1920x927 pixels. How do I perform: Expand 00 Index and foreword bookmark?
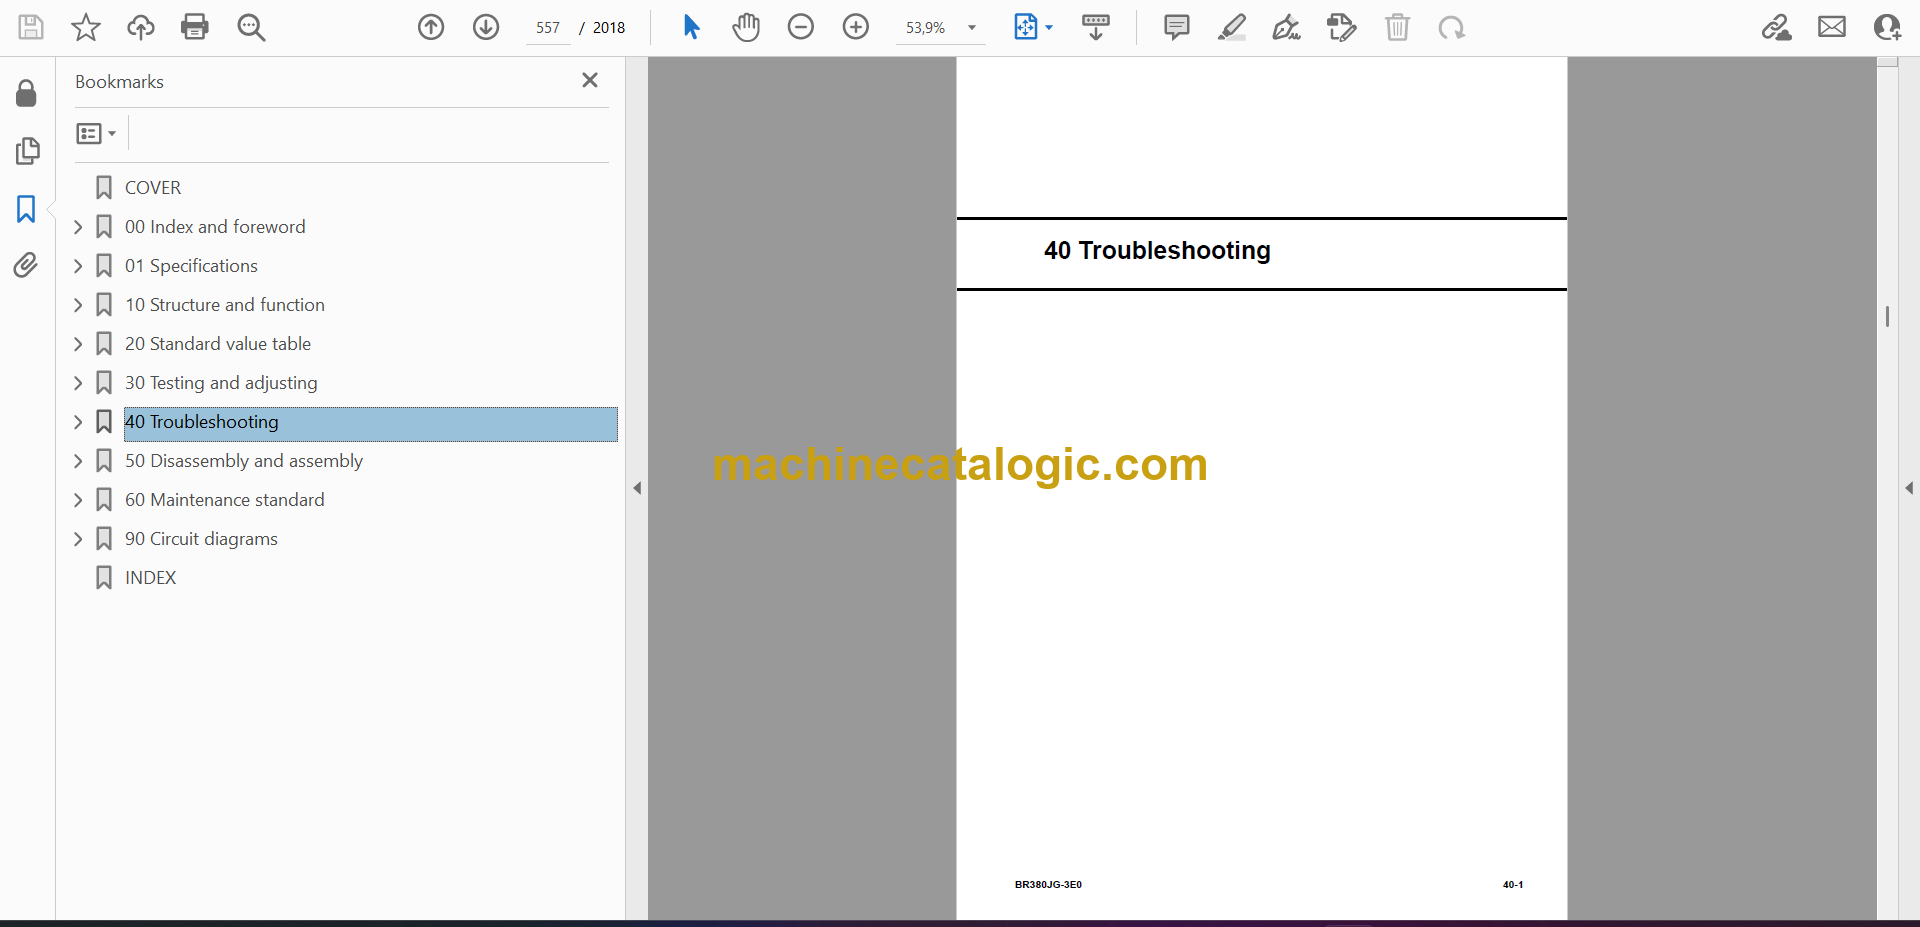tap(78, 227)
